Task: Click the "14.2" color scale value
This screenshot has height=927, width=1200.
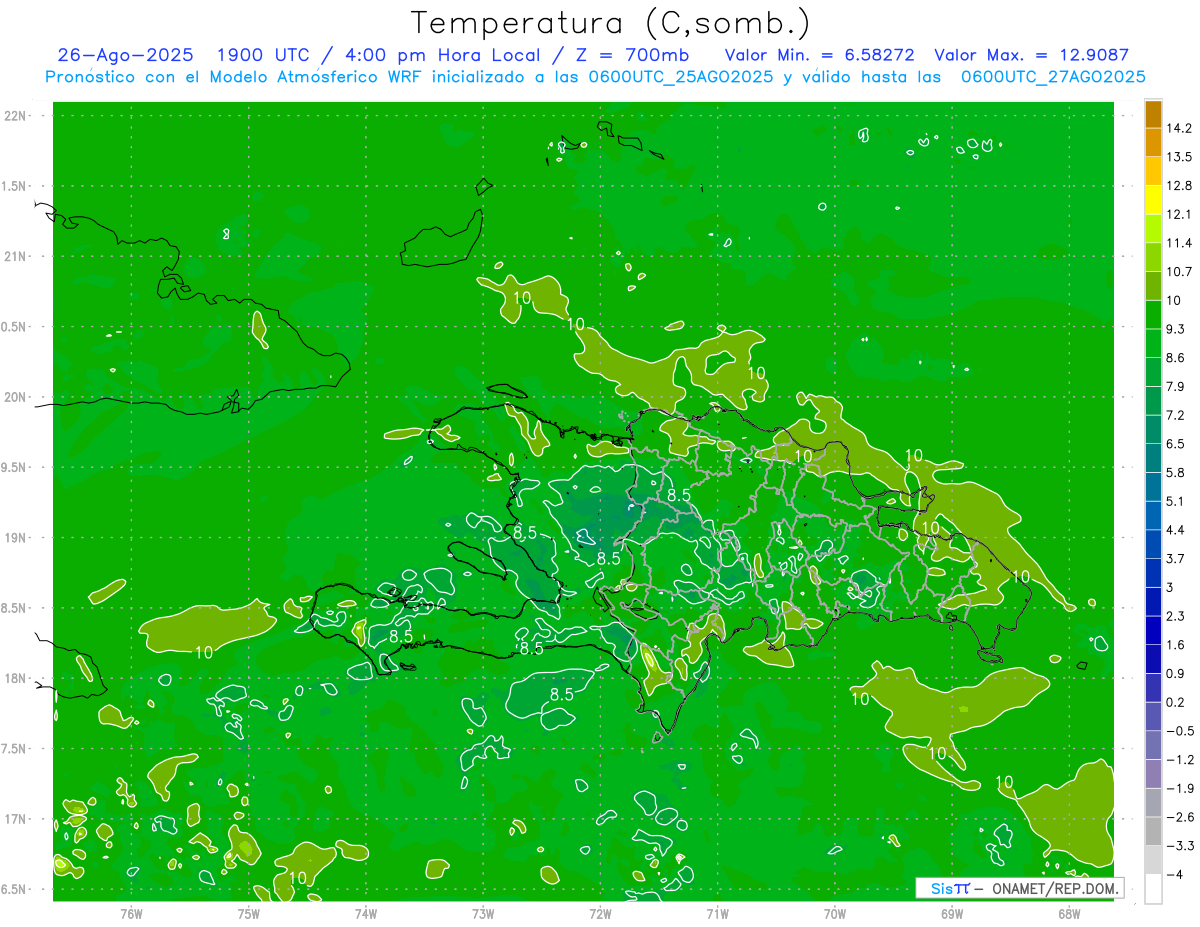Action: point(1179,128)
